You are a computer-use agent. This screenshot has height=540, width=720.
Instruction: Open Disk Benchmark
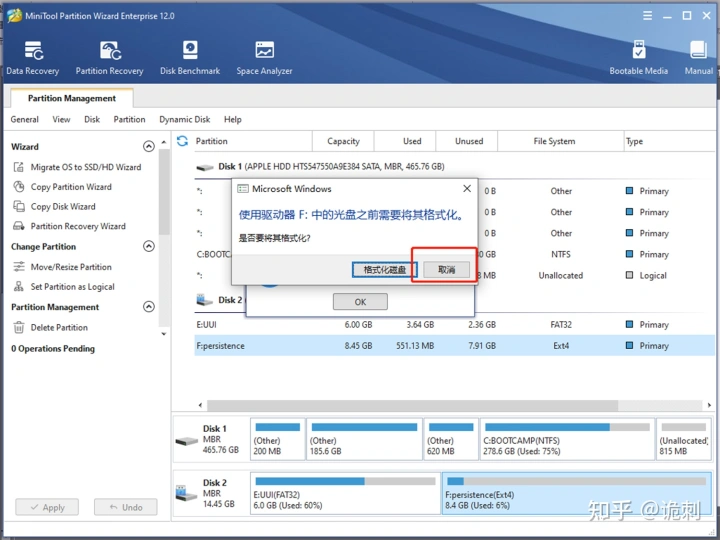[x=190, y=58]
